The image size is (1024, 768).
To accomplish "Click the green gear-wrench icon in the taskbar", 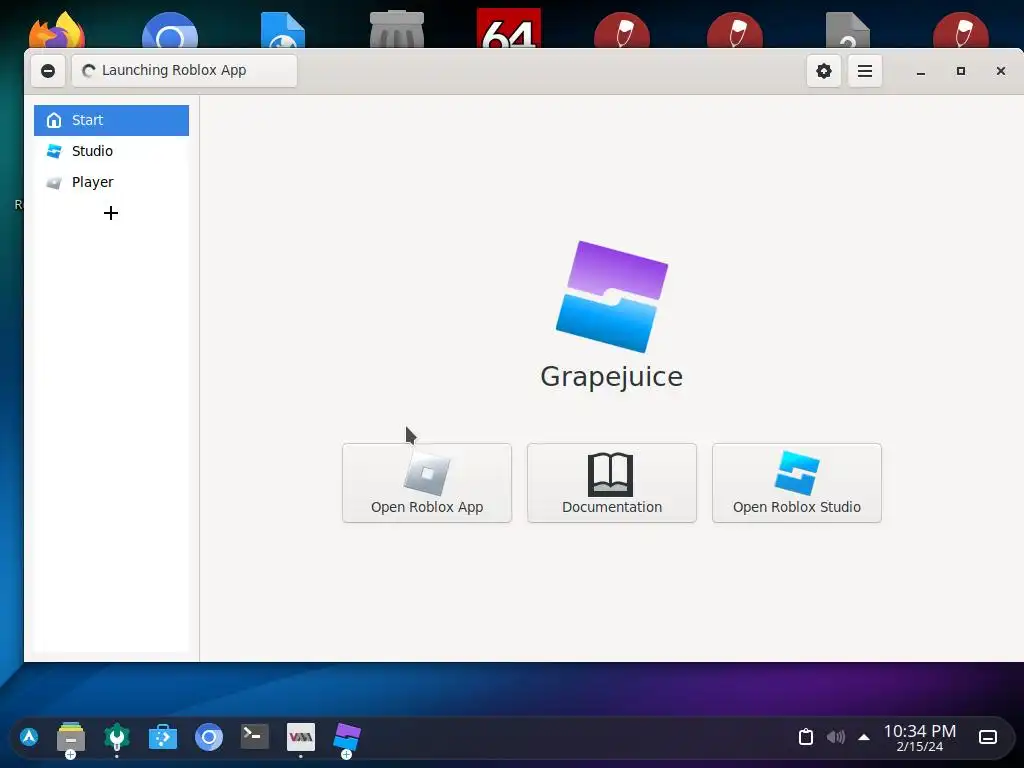I will pos(117,738).
